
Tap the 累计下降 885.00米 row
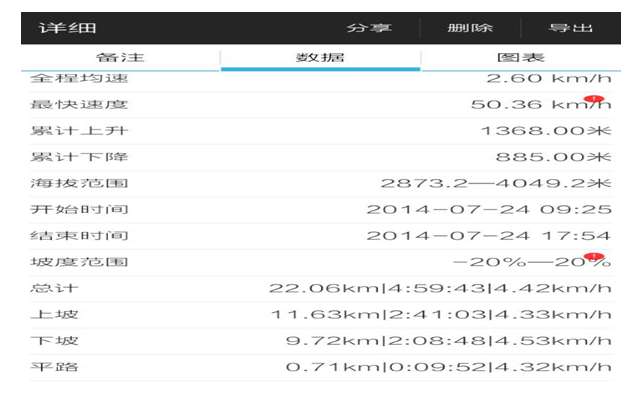321,157
